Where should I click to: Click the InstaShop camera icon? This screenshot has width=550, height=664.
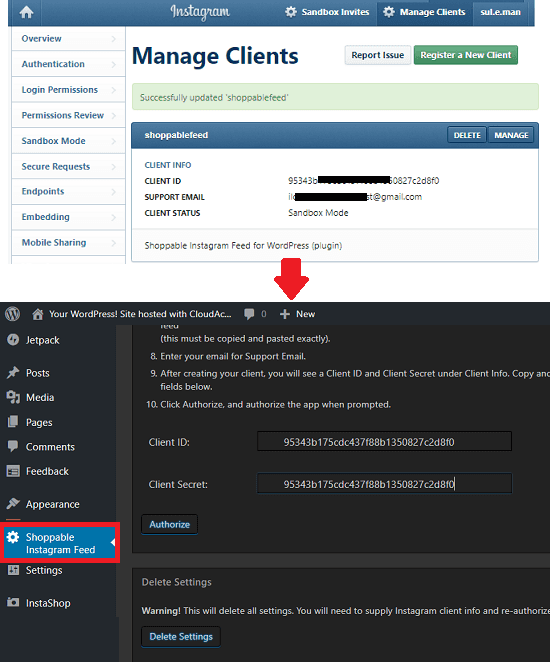[13, 602]
